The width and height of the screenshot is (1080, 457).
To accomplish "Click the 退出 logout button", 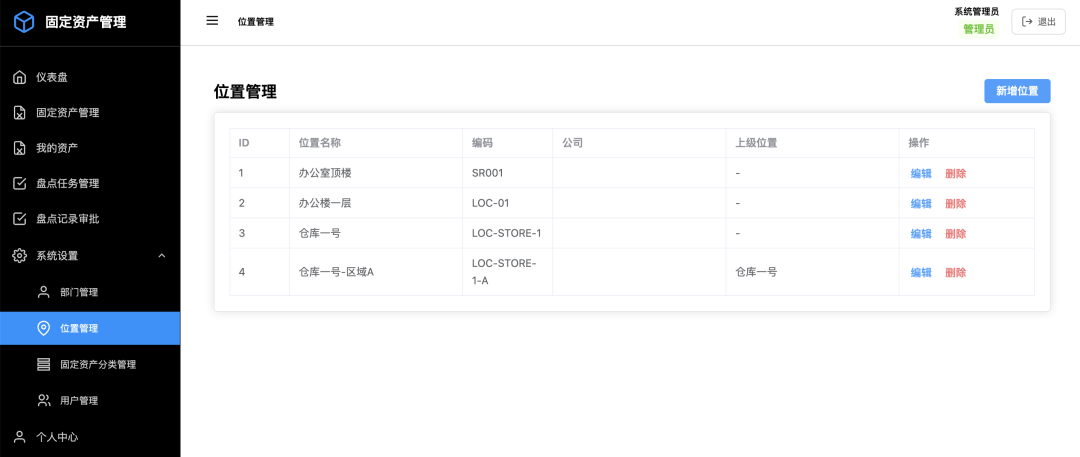I will pyautogui.click(x=1038, y=21).
